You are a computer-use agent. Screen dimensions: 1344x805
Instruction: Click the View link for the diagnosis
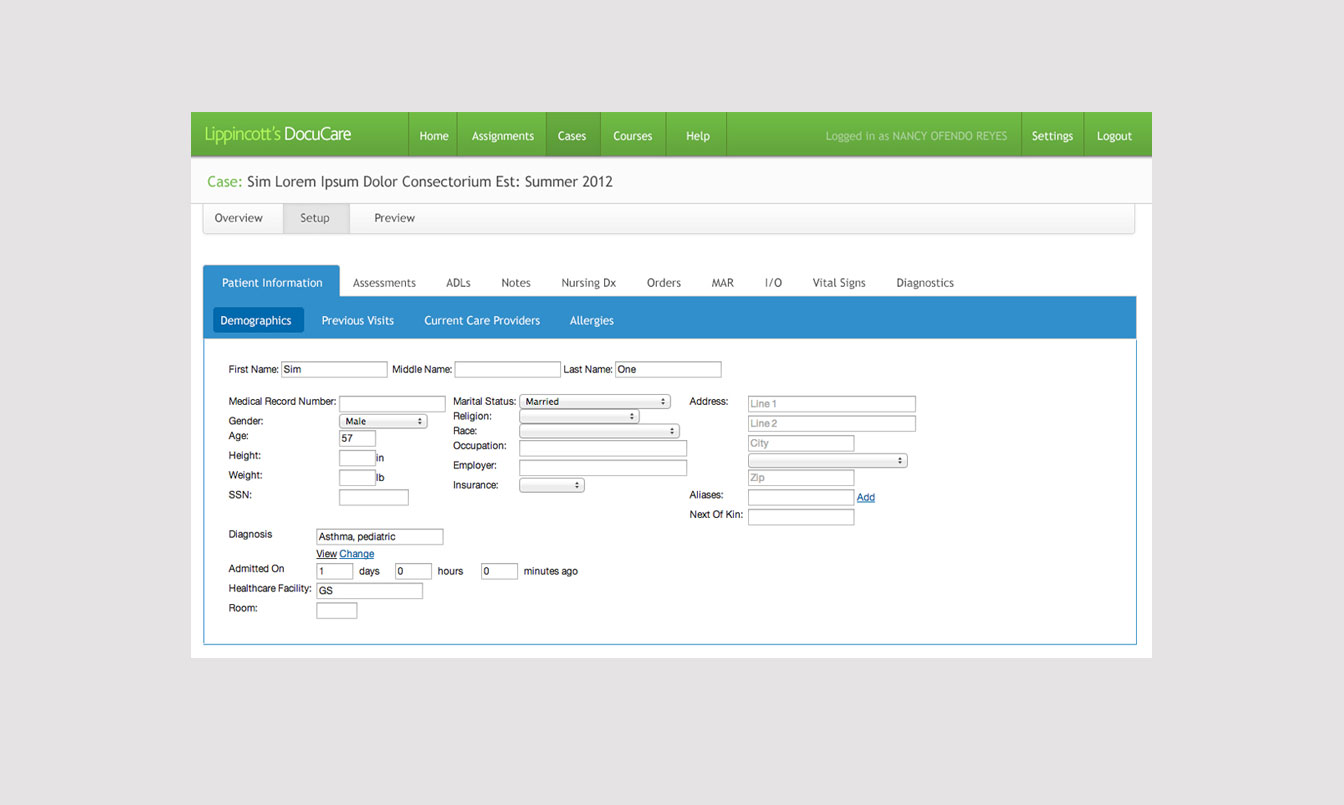coord(326,553)
